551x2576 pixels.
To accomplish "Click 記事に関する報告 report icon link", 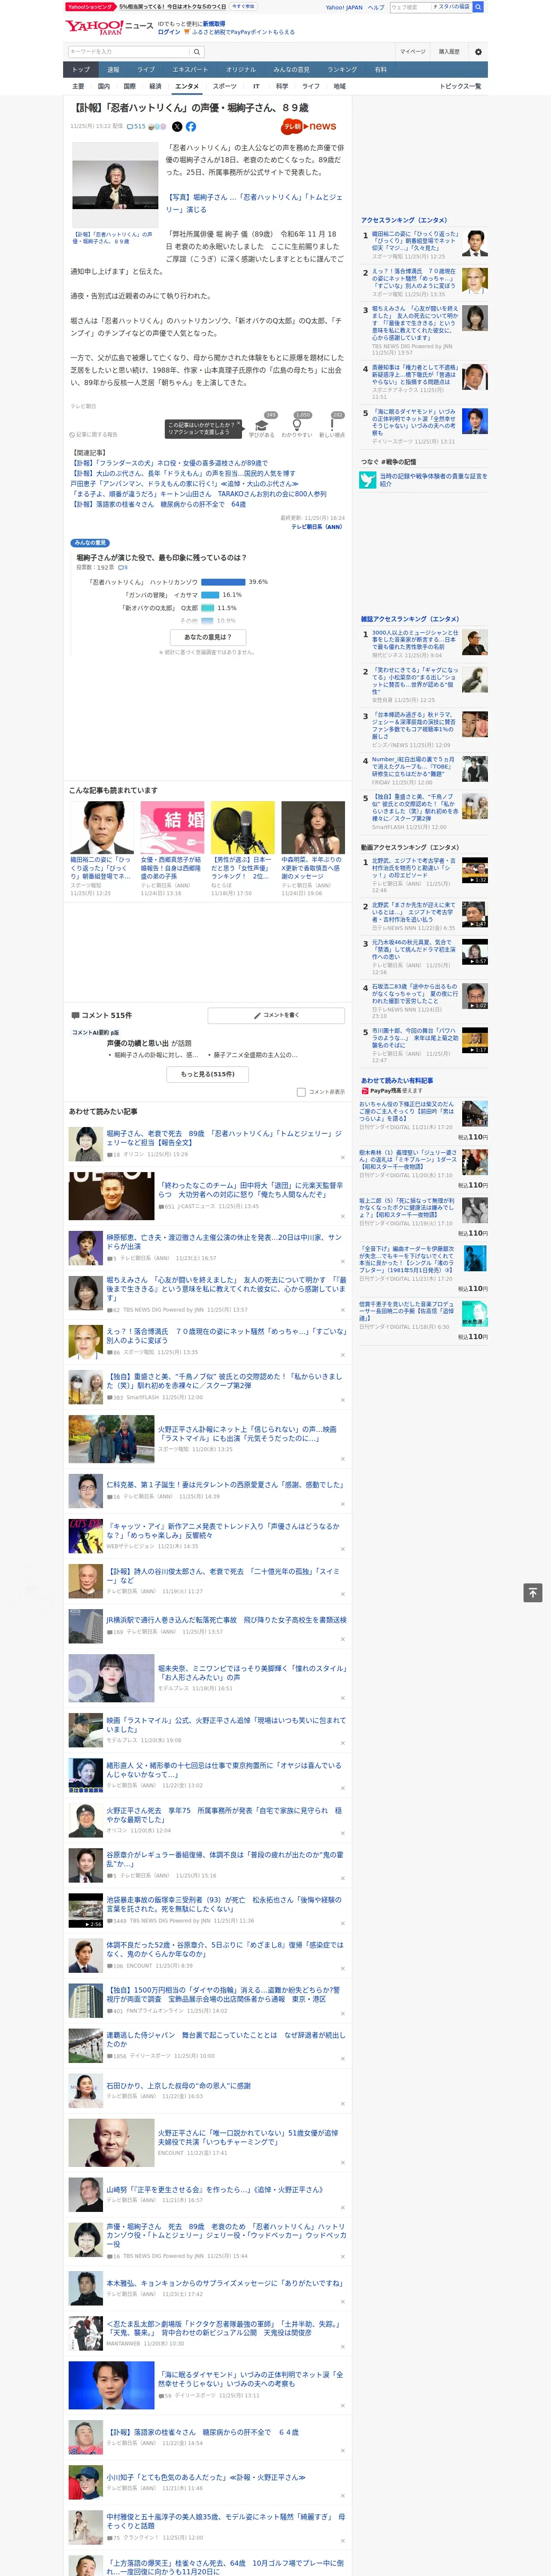I will click(x=94, y=435).
